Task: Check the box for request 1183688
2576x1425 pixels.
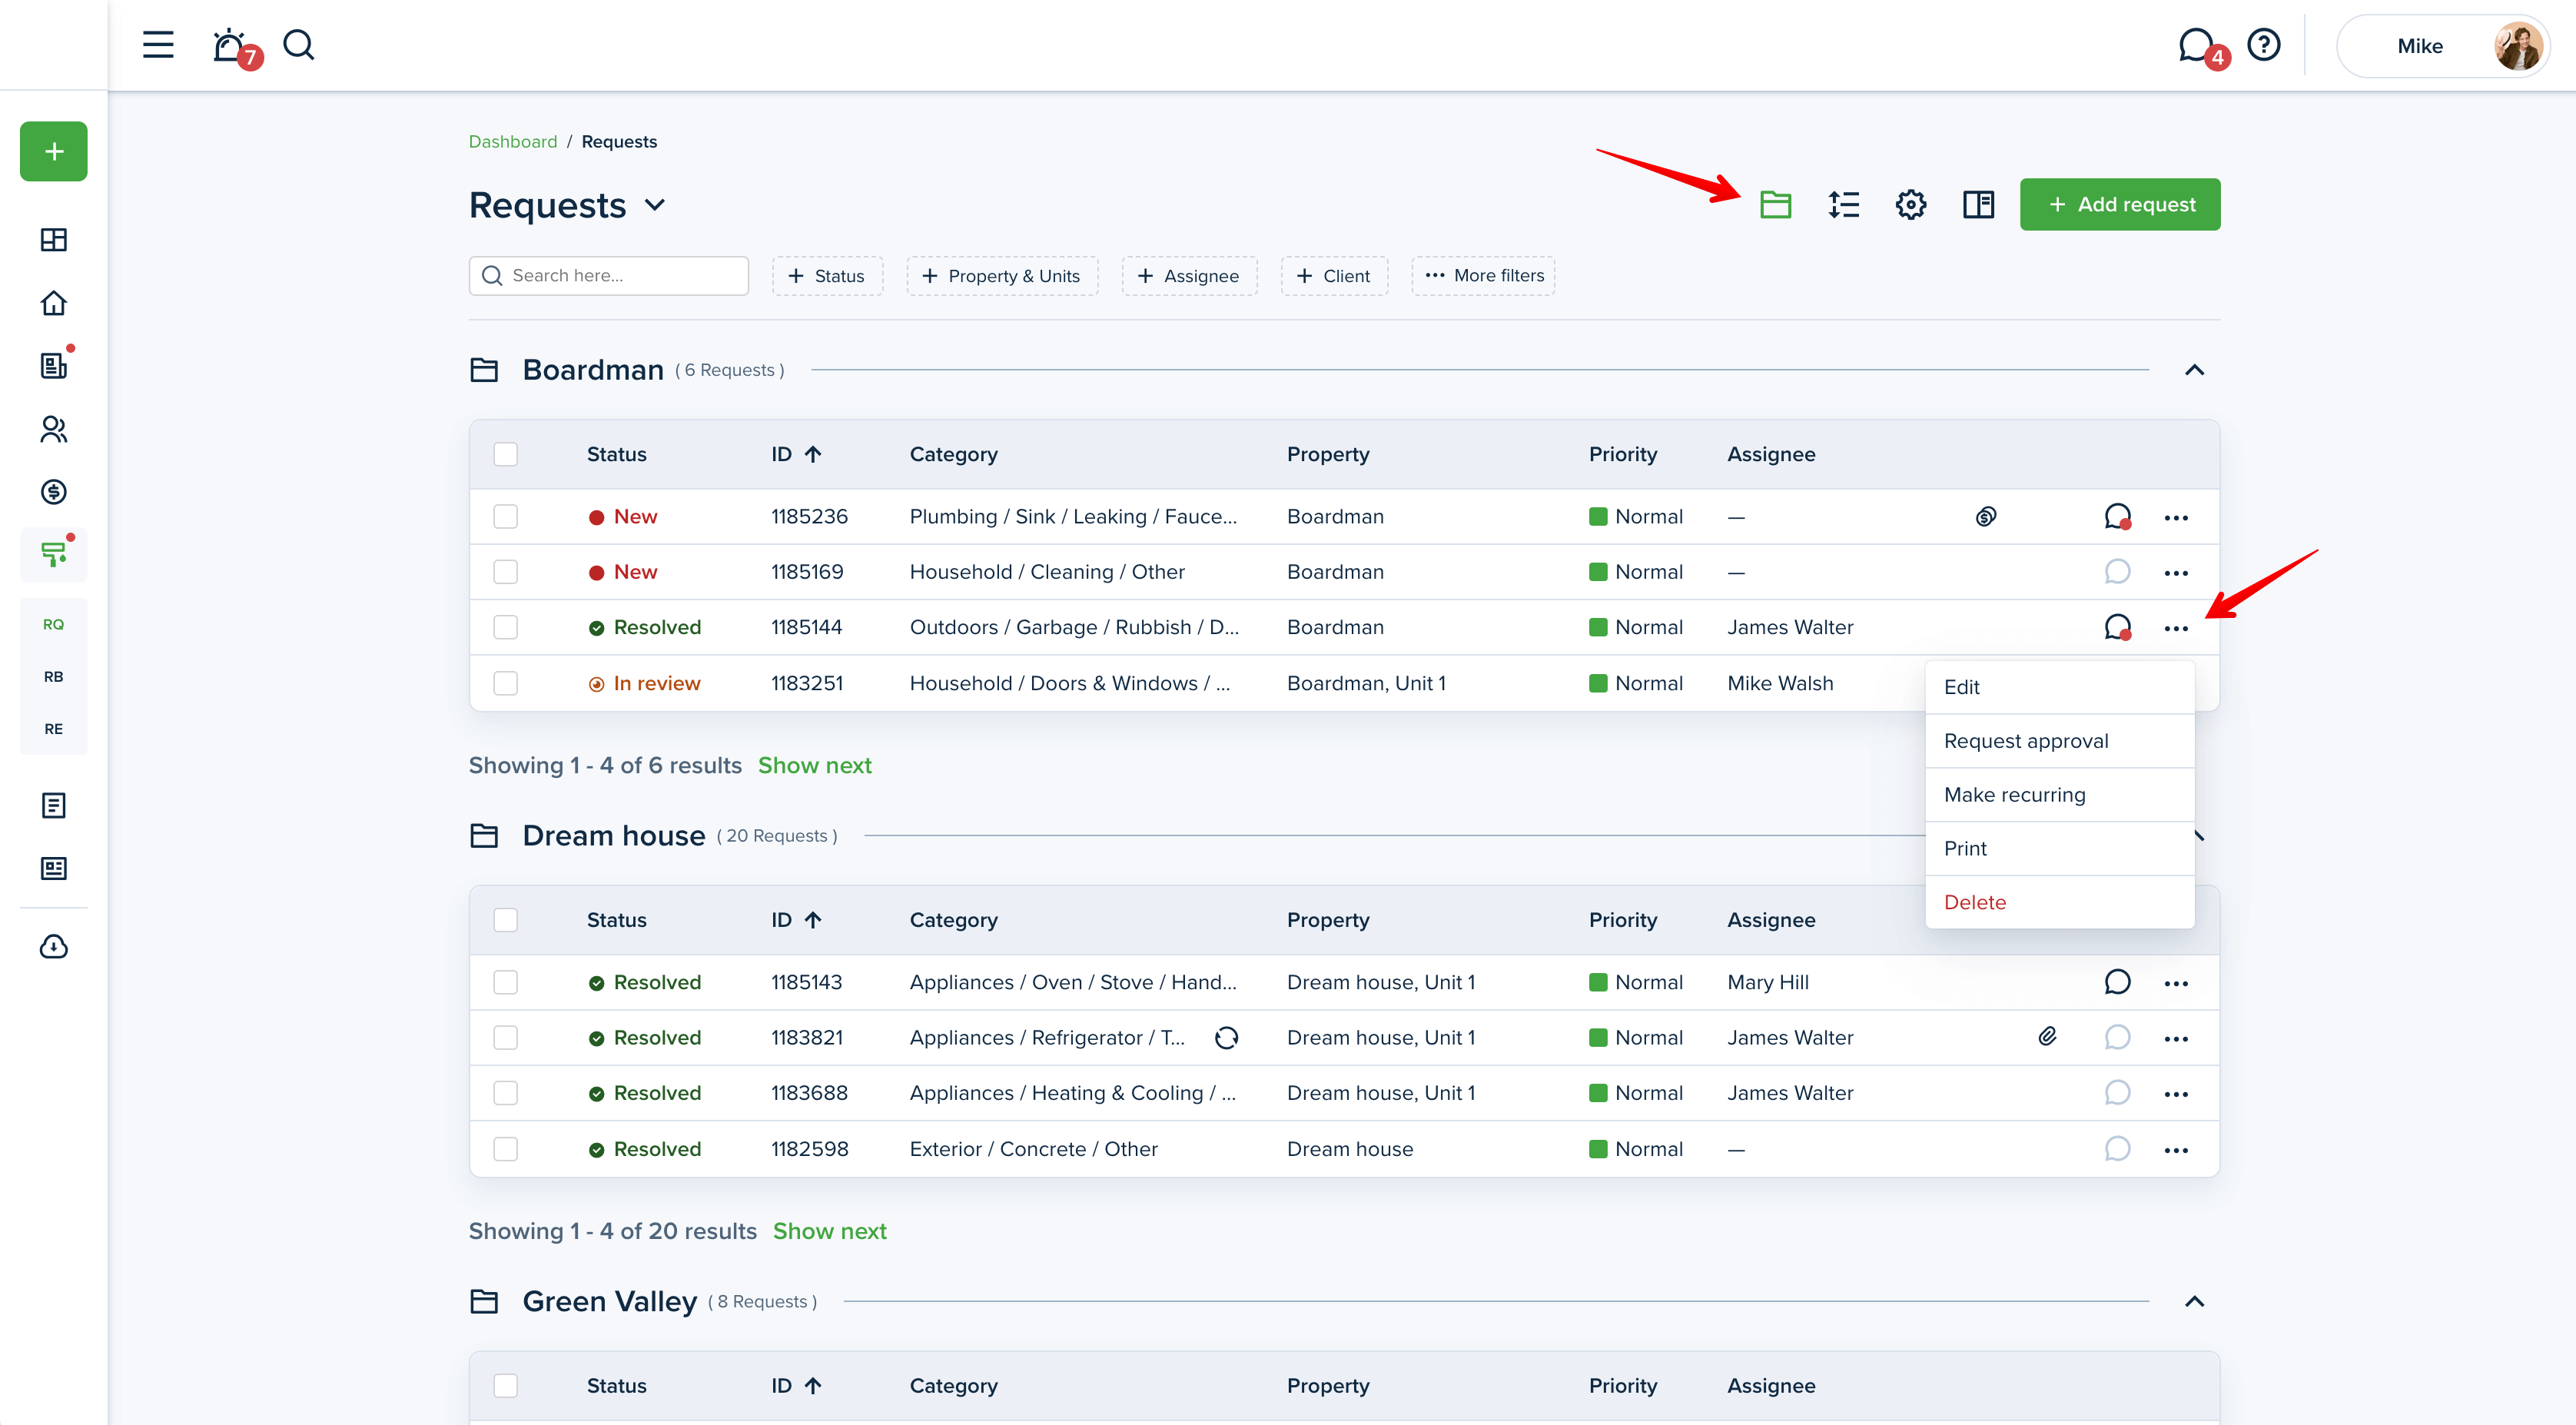Action: (x=506, y=1093)
